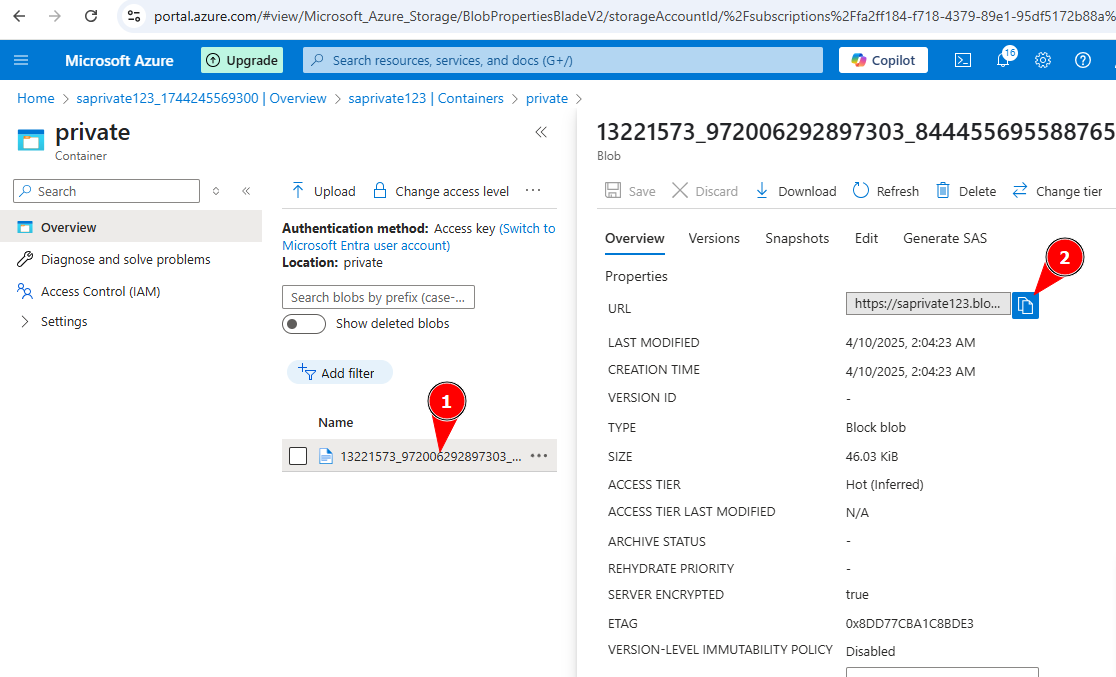Click the Copilot button
The image size is (1116, 677).
(x=883, y=61)
